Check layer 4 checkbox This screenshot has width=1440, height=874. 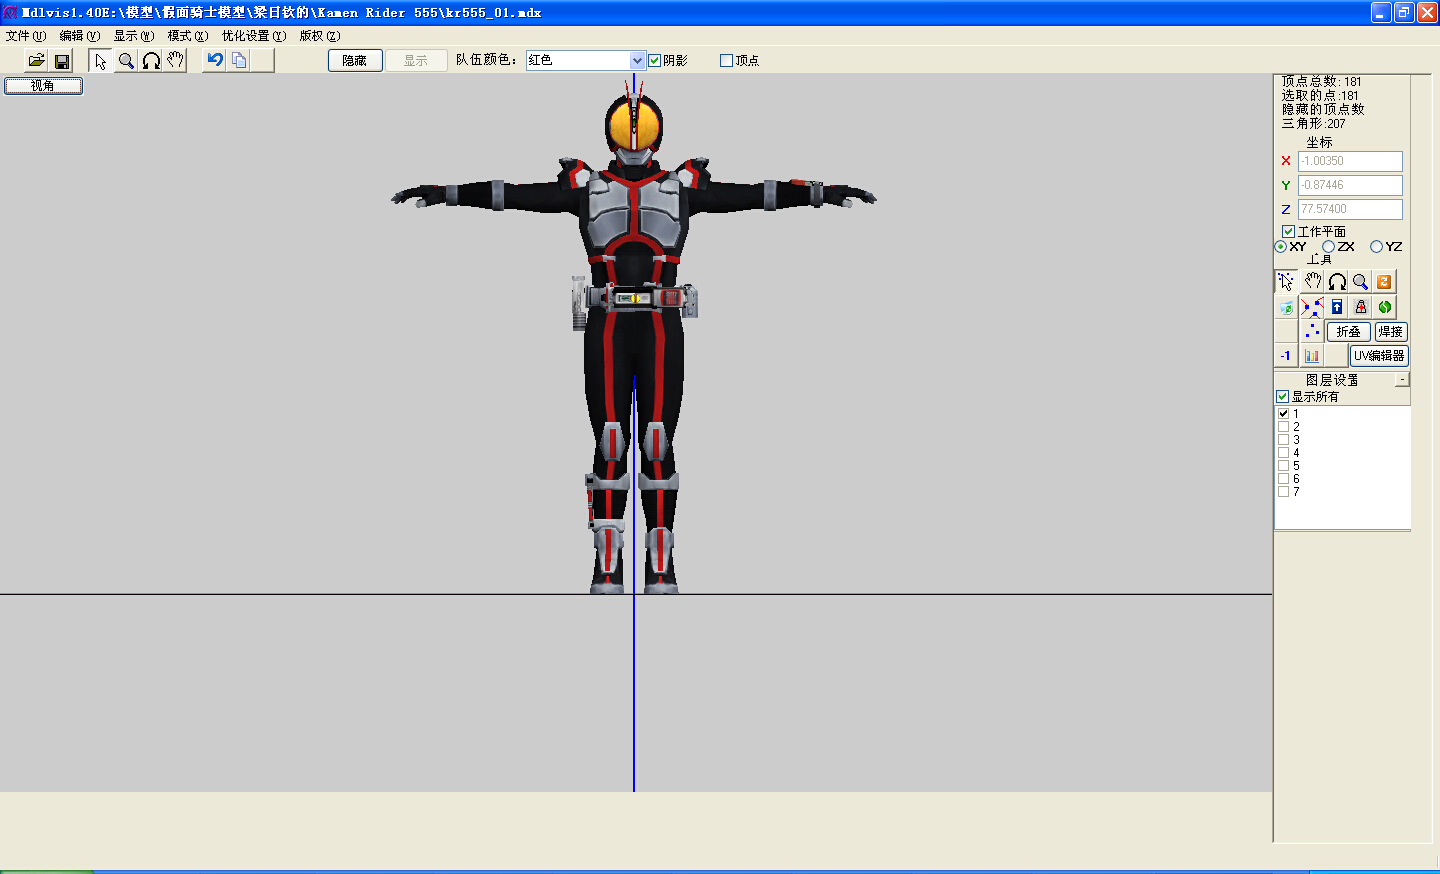click(x=1283, y=452)
